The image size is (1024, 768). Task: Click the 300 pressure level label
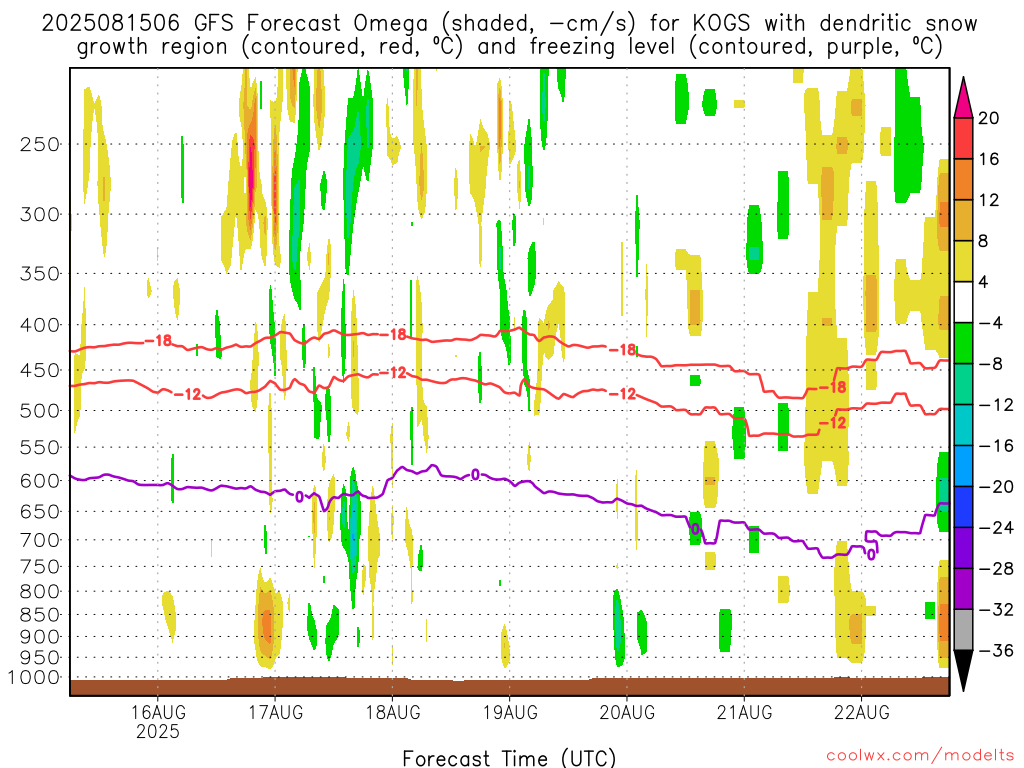[x=40, y=214]
